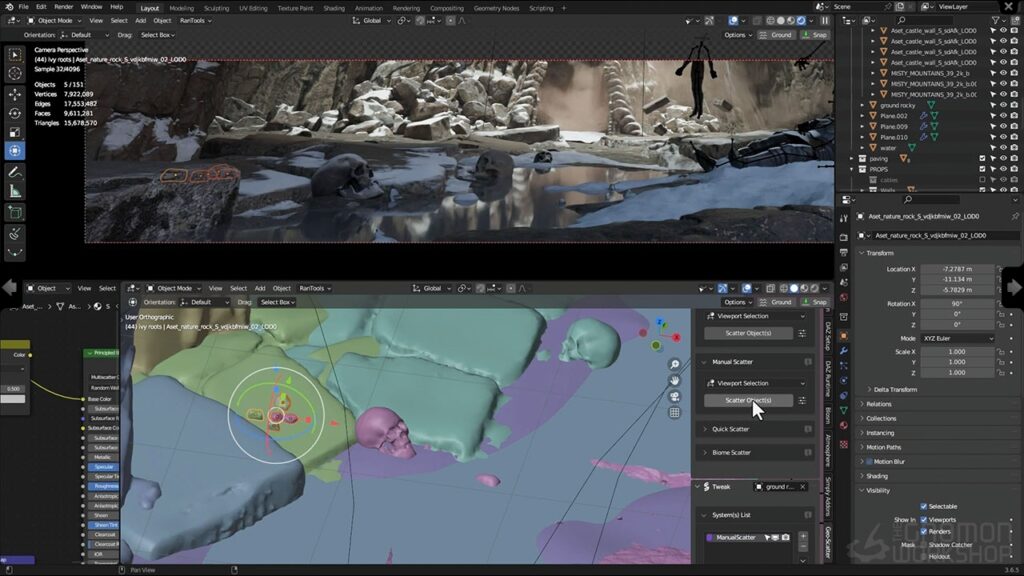Screen dimensions: 1024x576
Task: Hide ground rocky object in viewport
Action: pos(1004,105)
